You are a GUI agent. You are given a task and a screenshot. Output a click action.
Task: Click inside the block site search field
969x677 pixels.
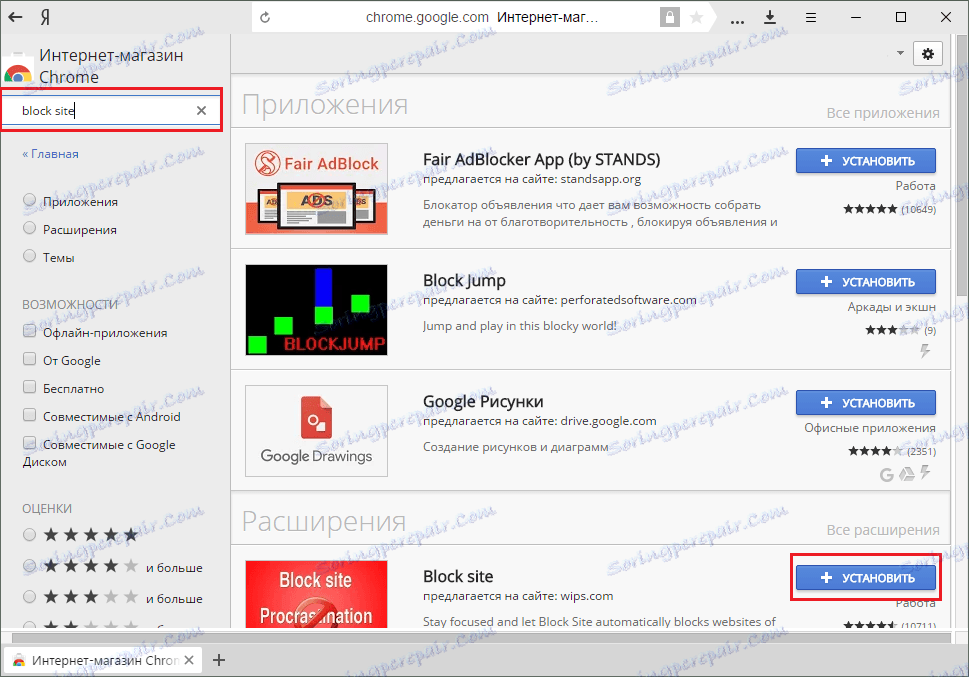pyautogui.click(x=110, y=111)
